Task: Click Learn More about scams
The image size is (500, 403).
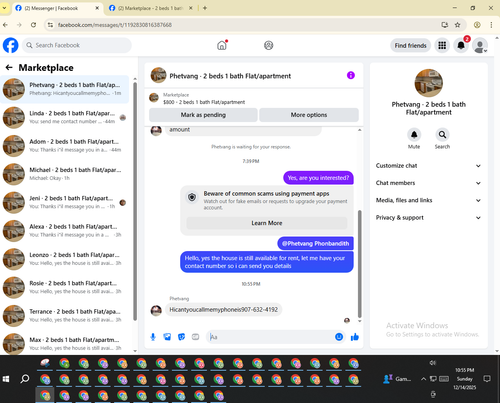Action: 267,223
